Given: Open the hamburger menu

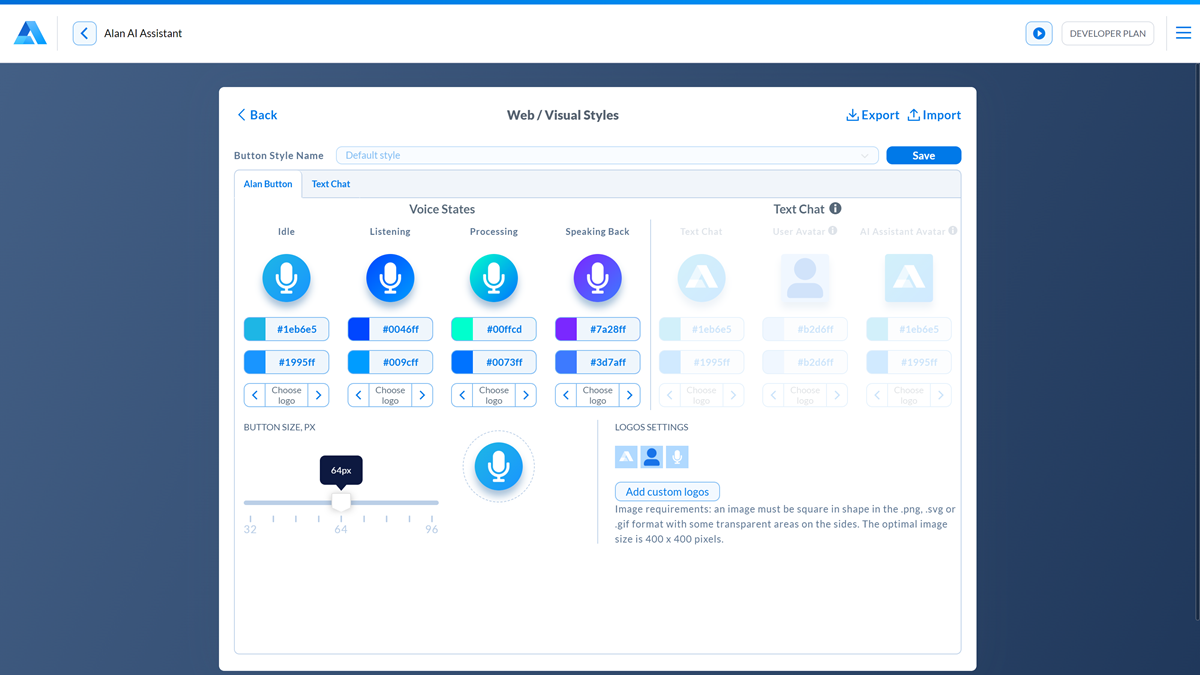Looking at the screenshot, I should 1183,33.
